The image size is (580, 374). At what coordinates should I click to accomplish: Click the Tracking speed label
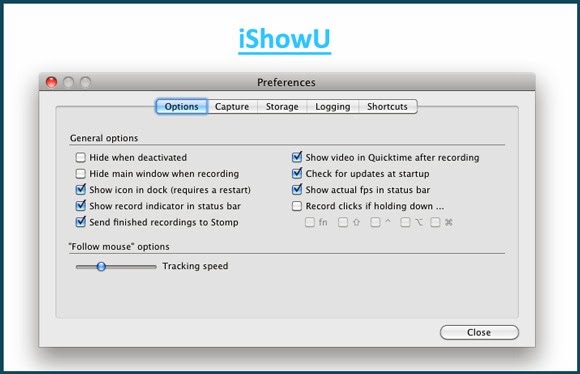[x=195, y=266]
